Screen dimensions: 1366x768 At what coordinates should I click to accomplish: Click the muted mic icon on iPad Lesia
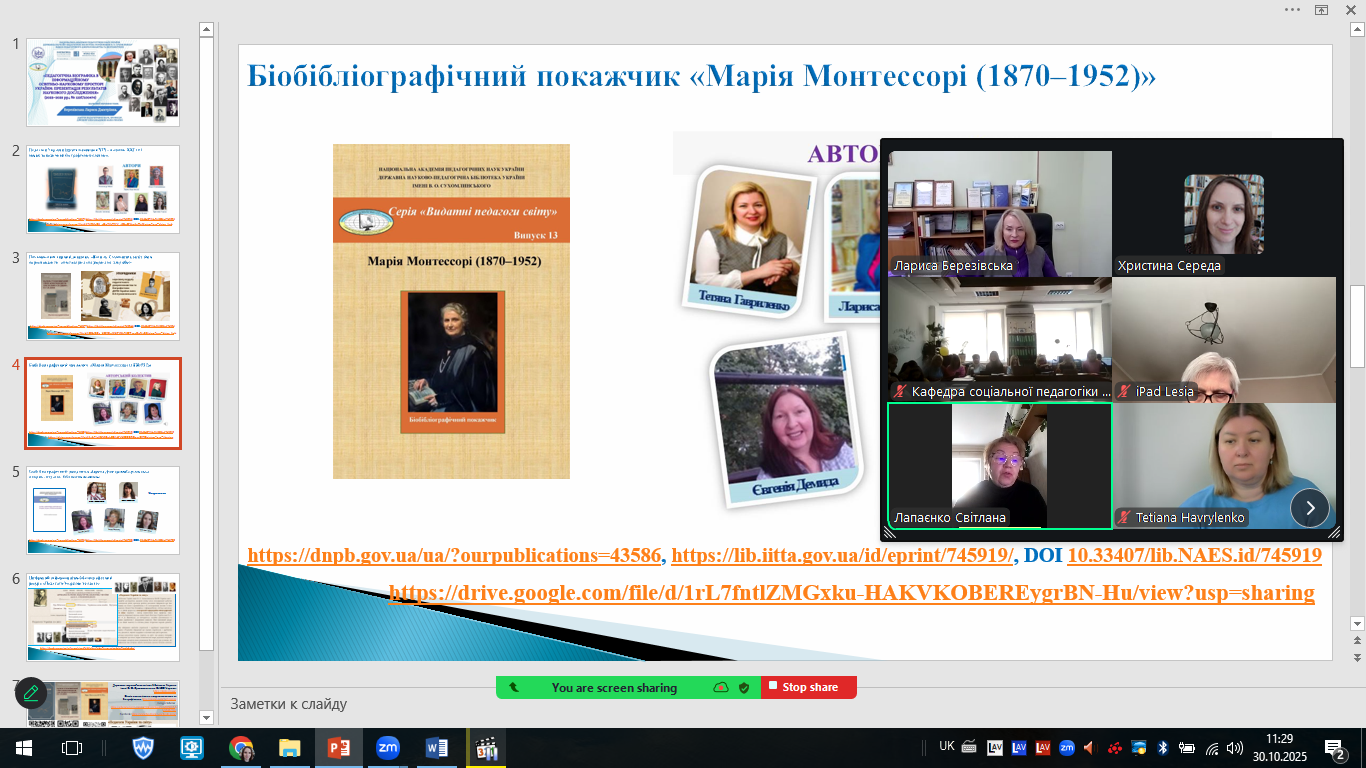[x=1124, y=391]
